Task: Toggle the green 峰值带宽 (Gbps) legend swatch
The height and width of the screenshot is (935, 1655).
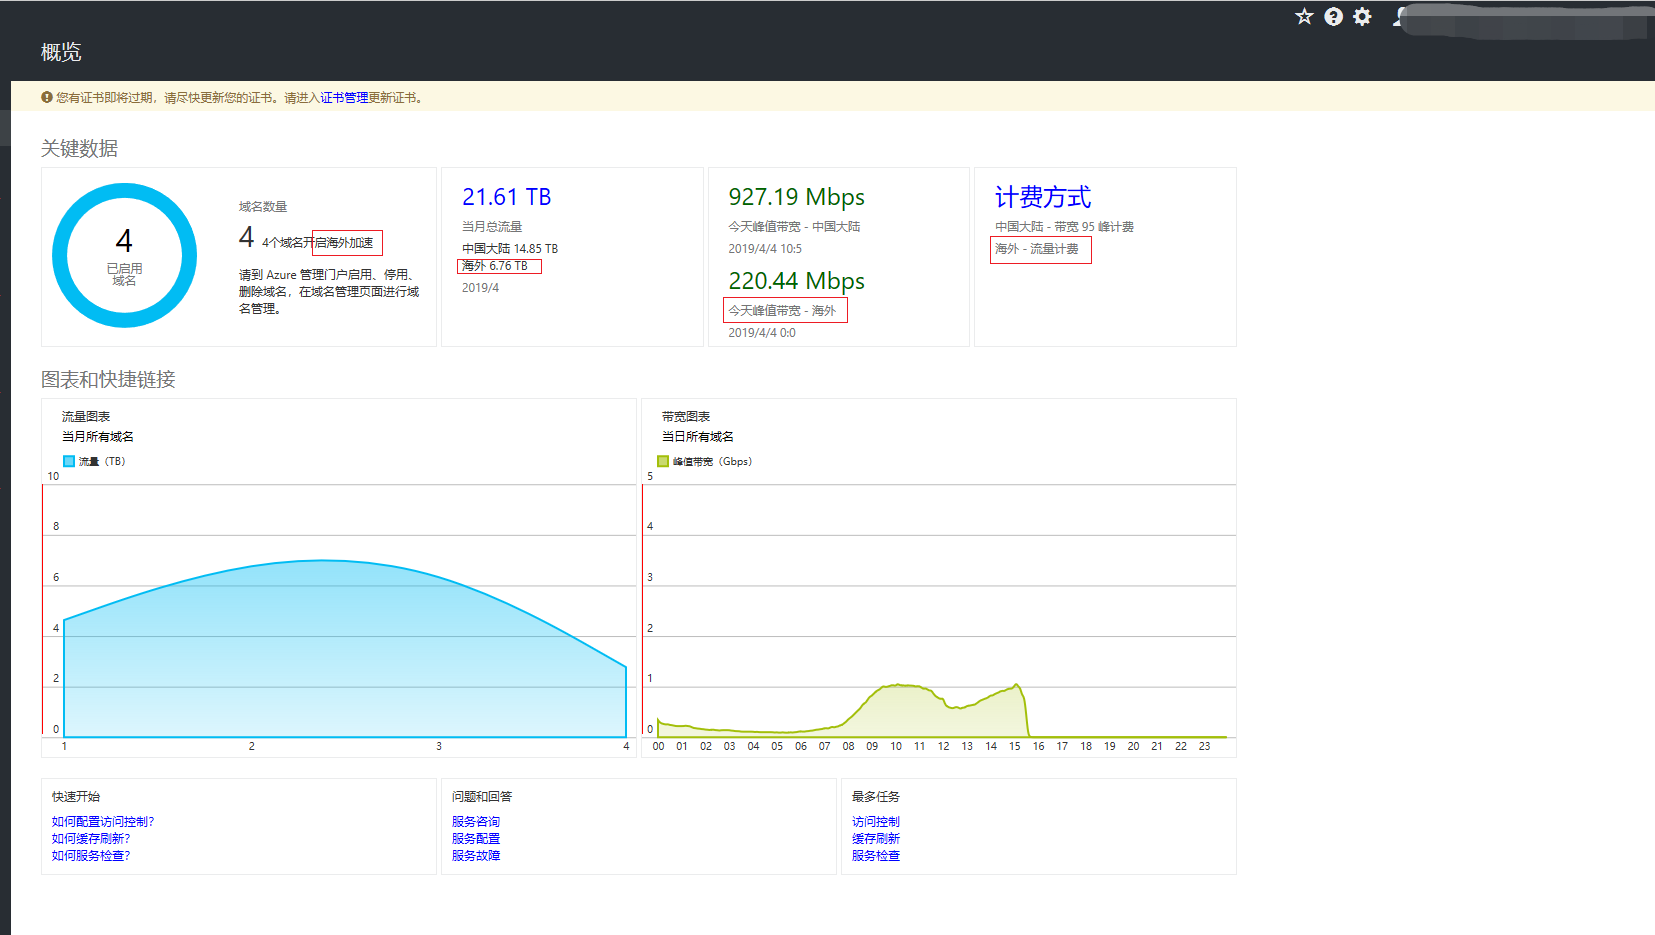Action: (x=663, y=461)
